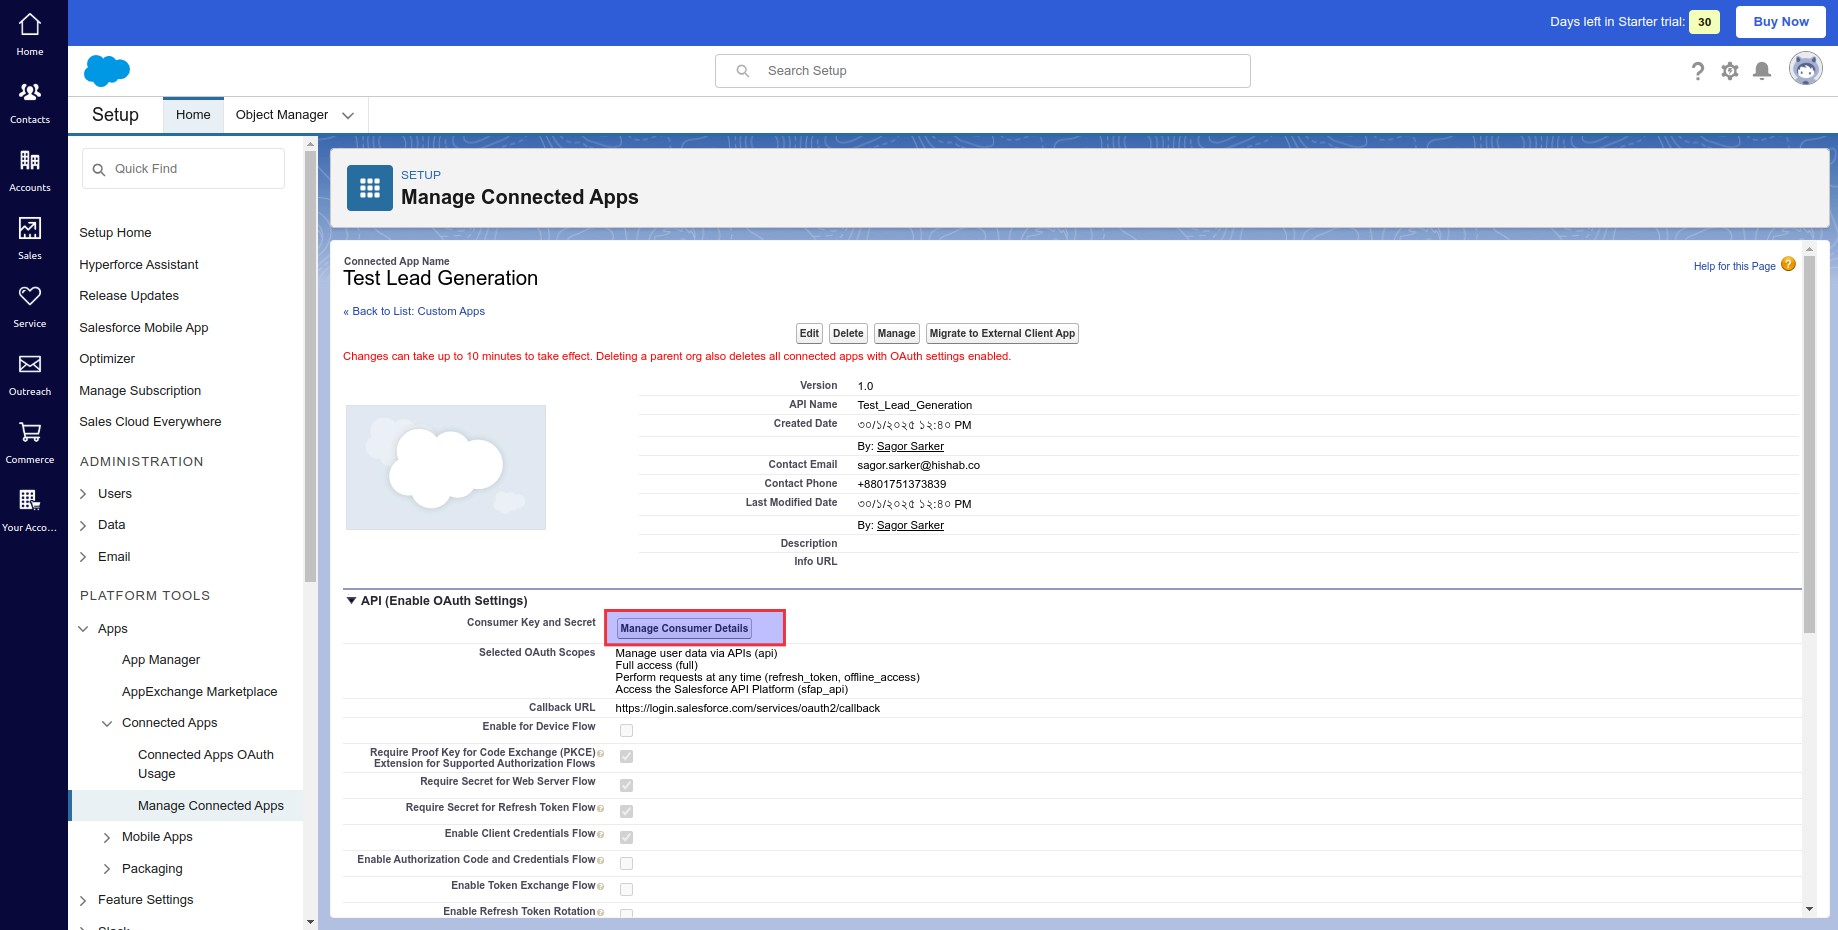Click the main content vertical scrollbar
1838x930 pixels.
tap(1809, 444)
